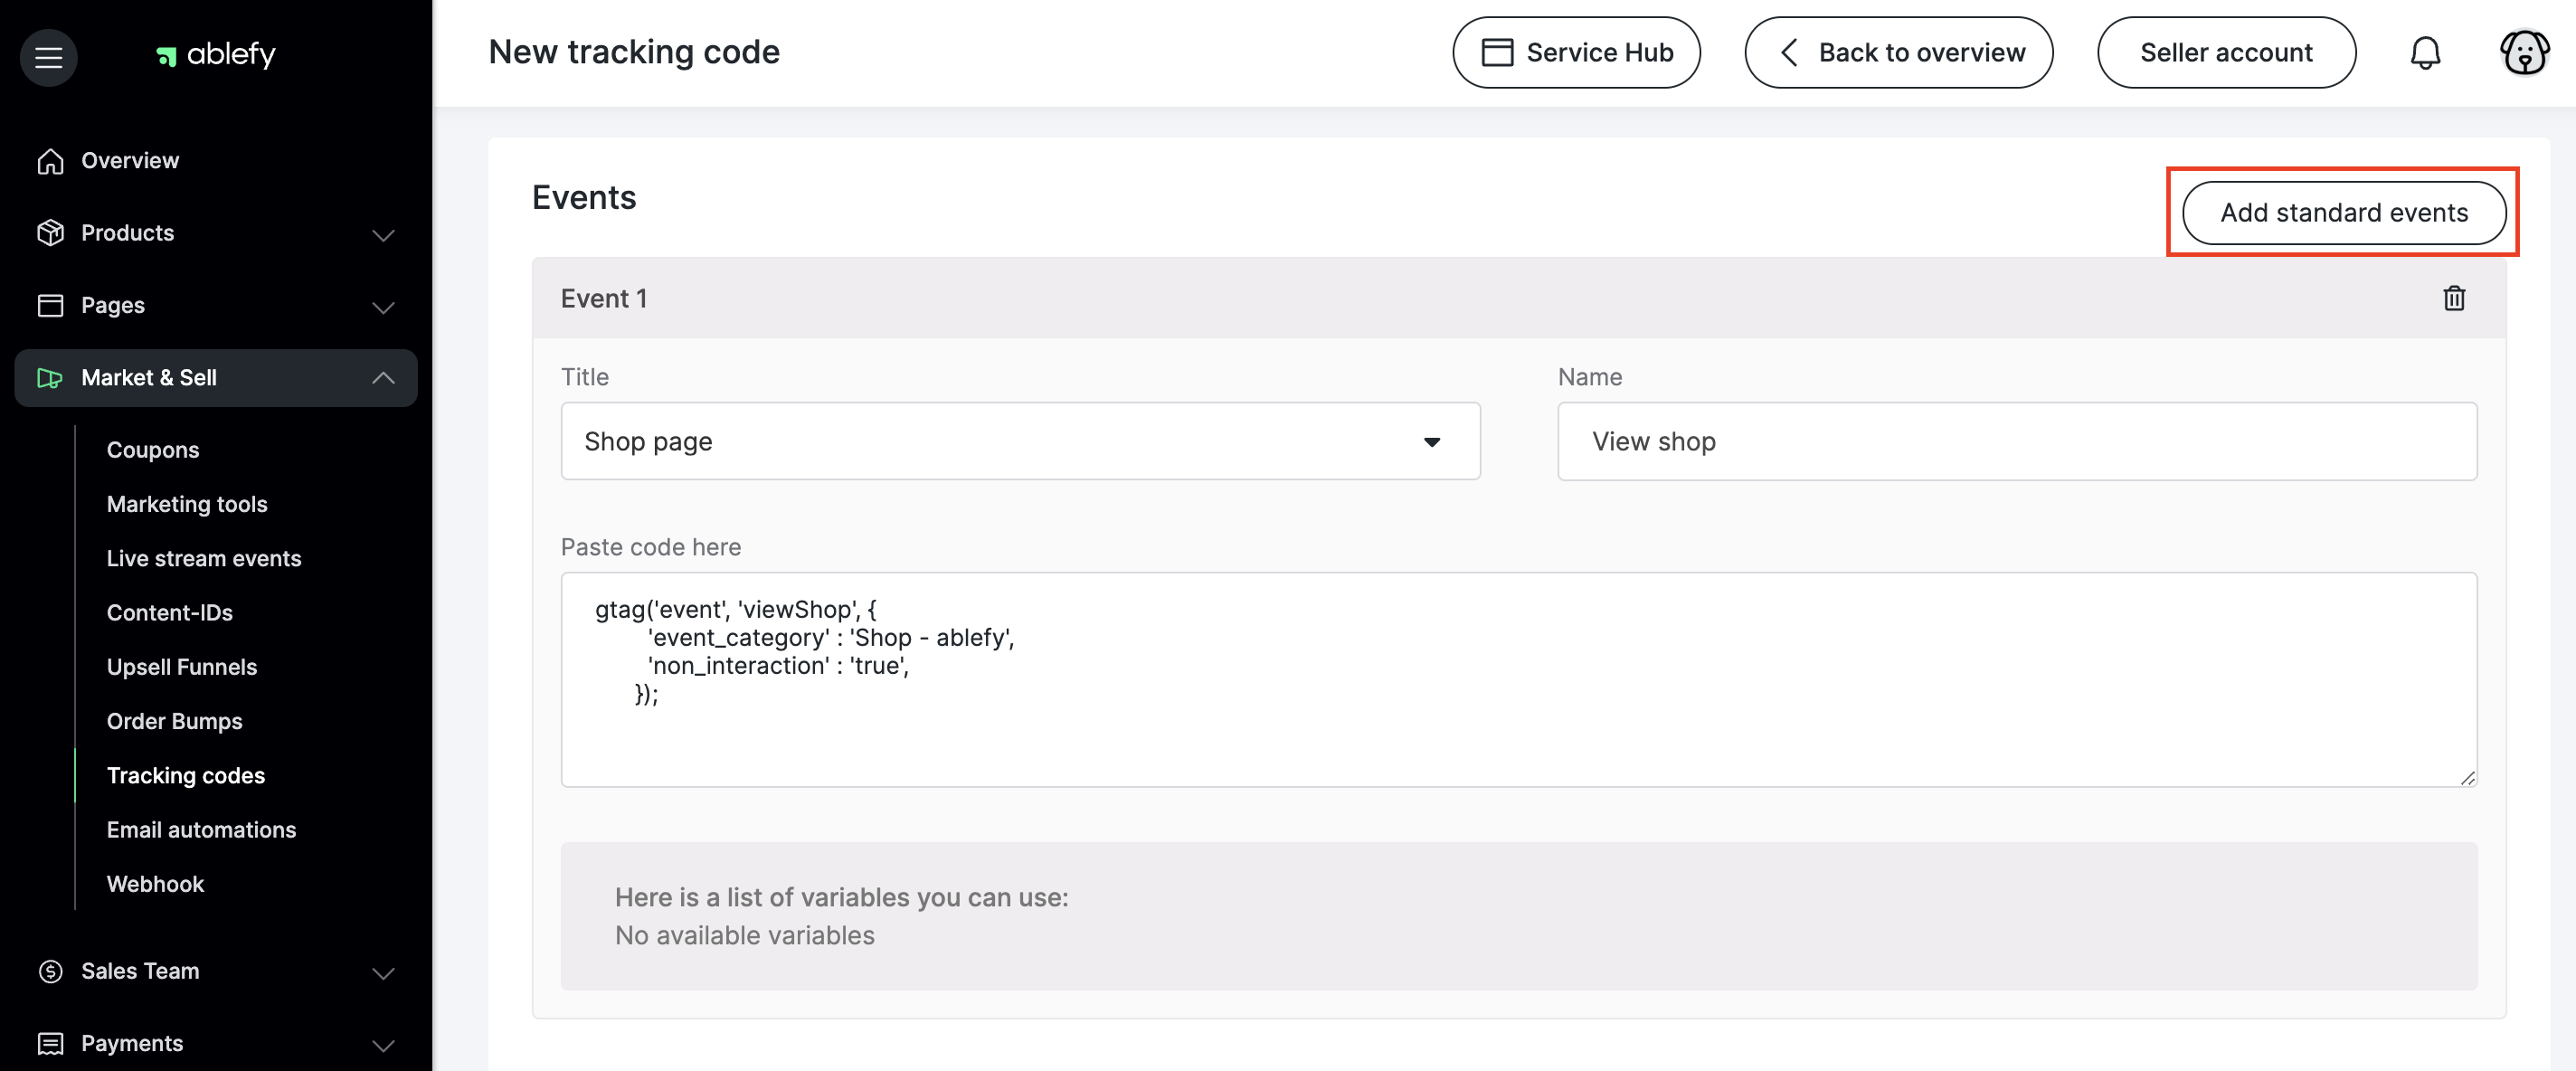
Task: Click the ablefy logo
Action: tap(216, 54)
